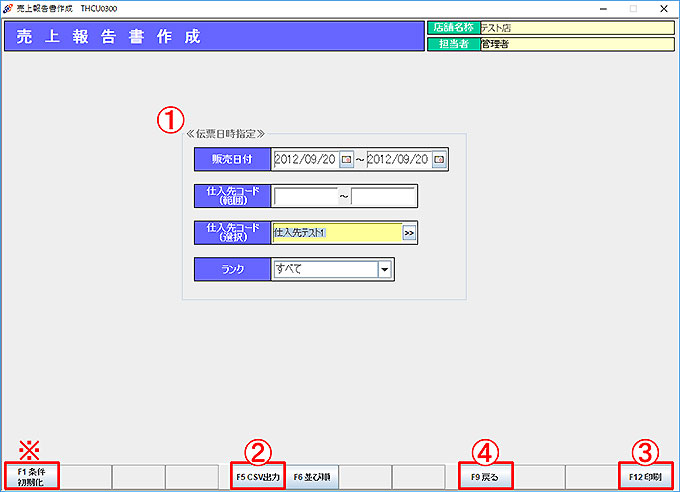This screenshot has width=680, height=492.
Task: Click the 担当者 label
Action: tap(454, 44)
